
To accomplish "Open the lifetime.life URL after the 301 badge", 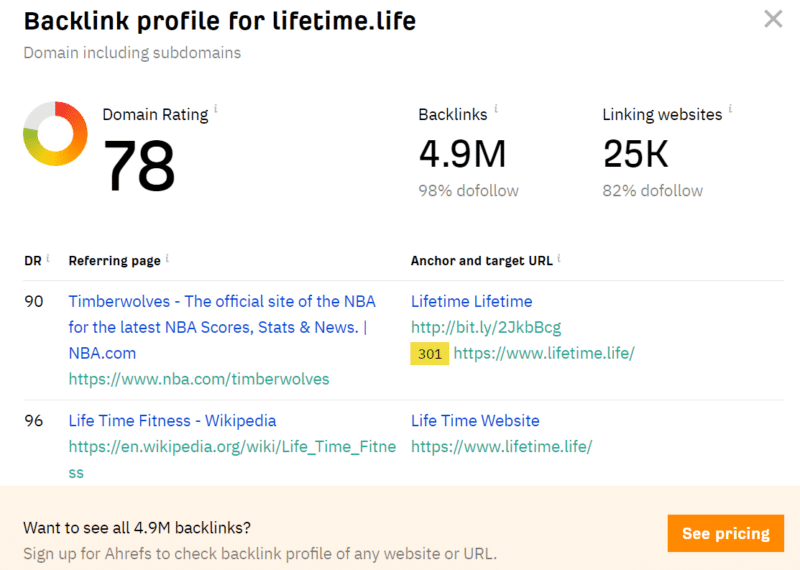I will coord(544,353).
